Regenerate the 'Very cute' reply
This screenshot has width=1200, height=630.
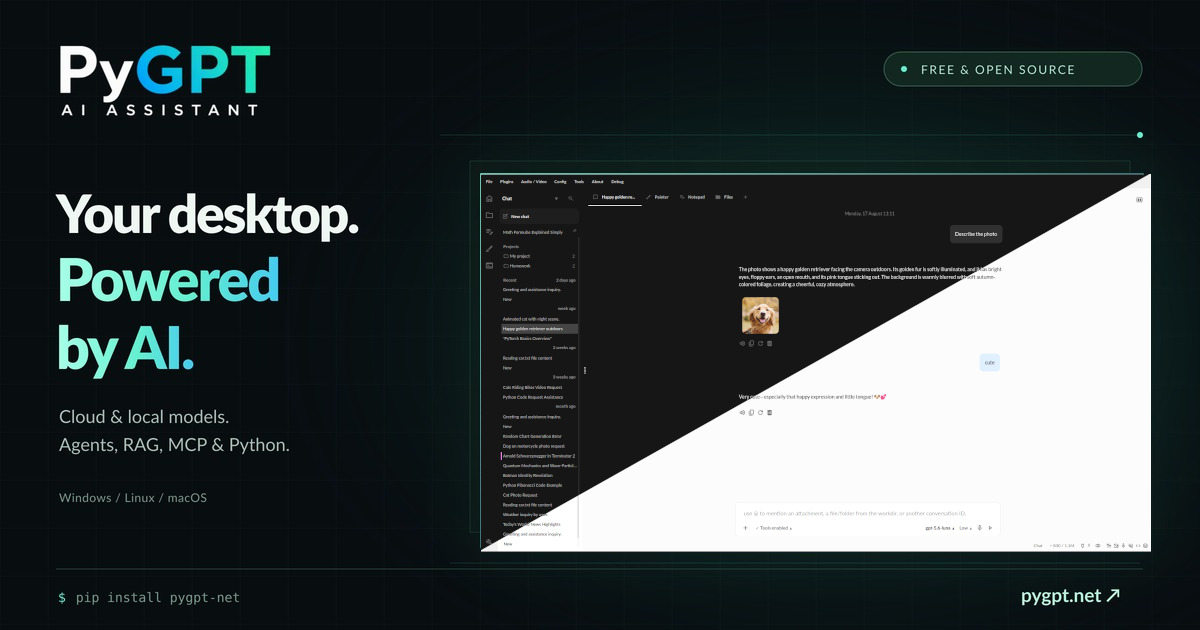[760, 412]
